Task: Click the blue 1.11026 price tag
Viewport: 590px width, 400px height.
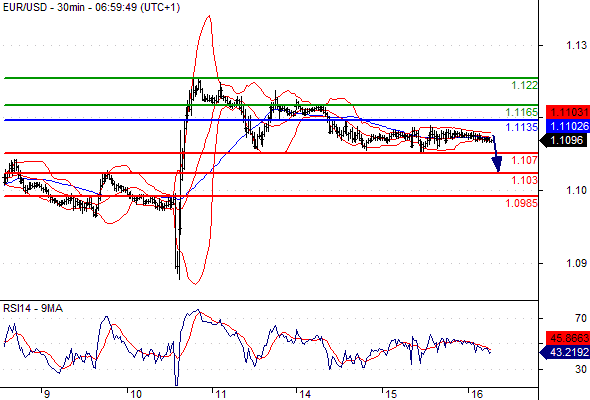Action: click(568, 126)
